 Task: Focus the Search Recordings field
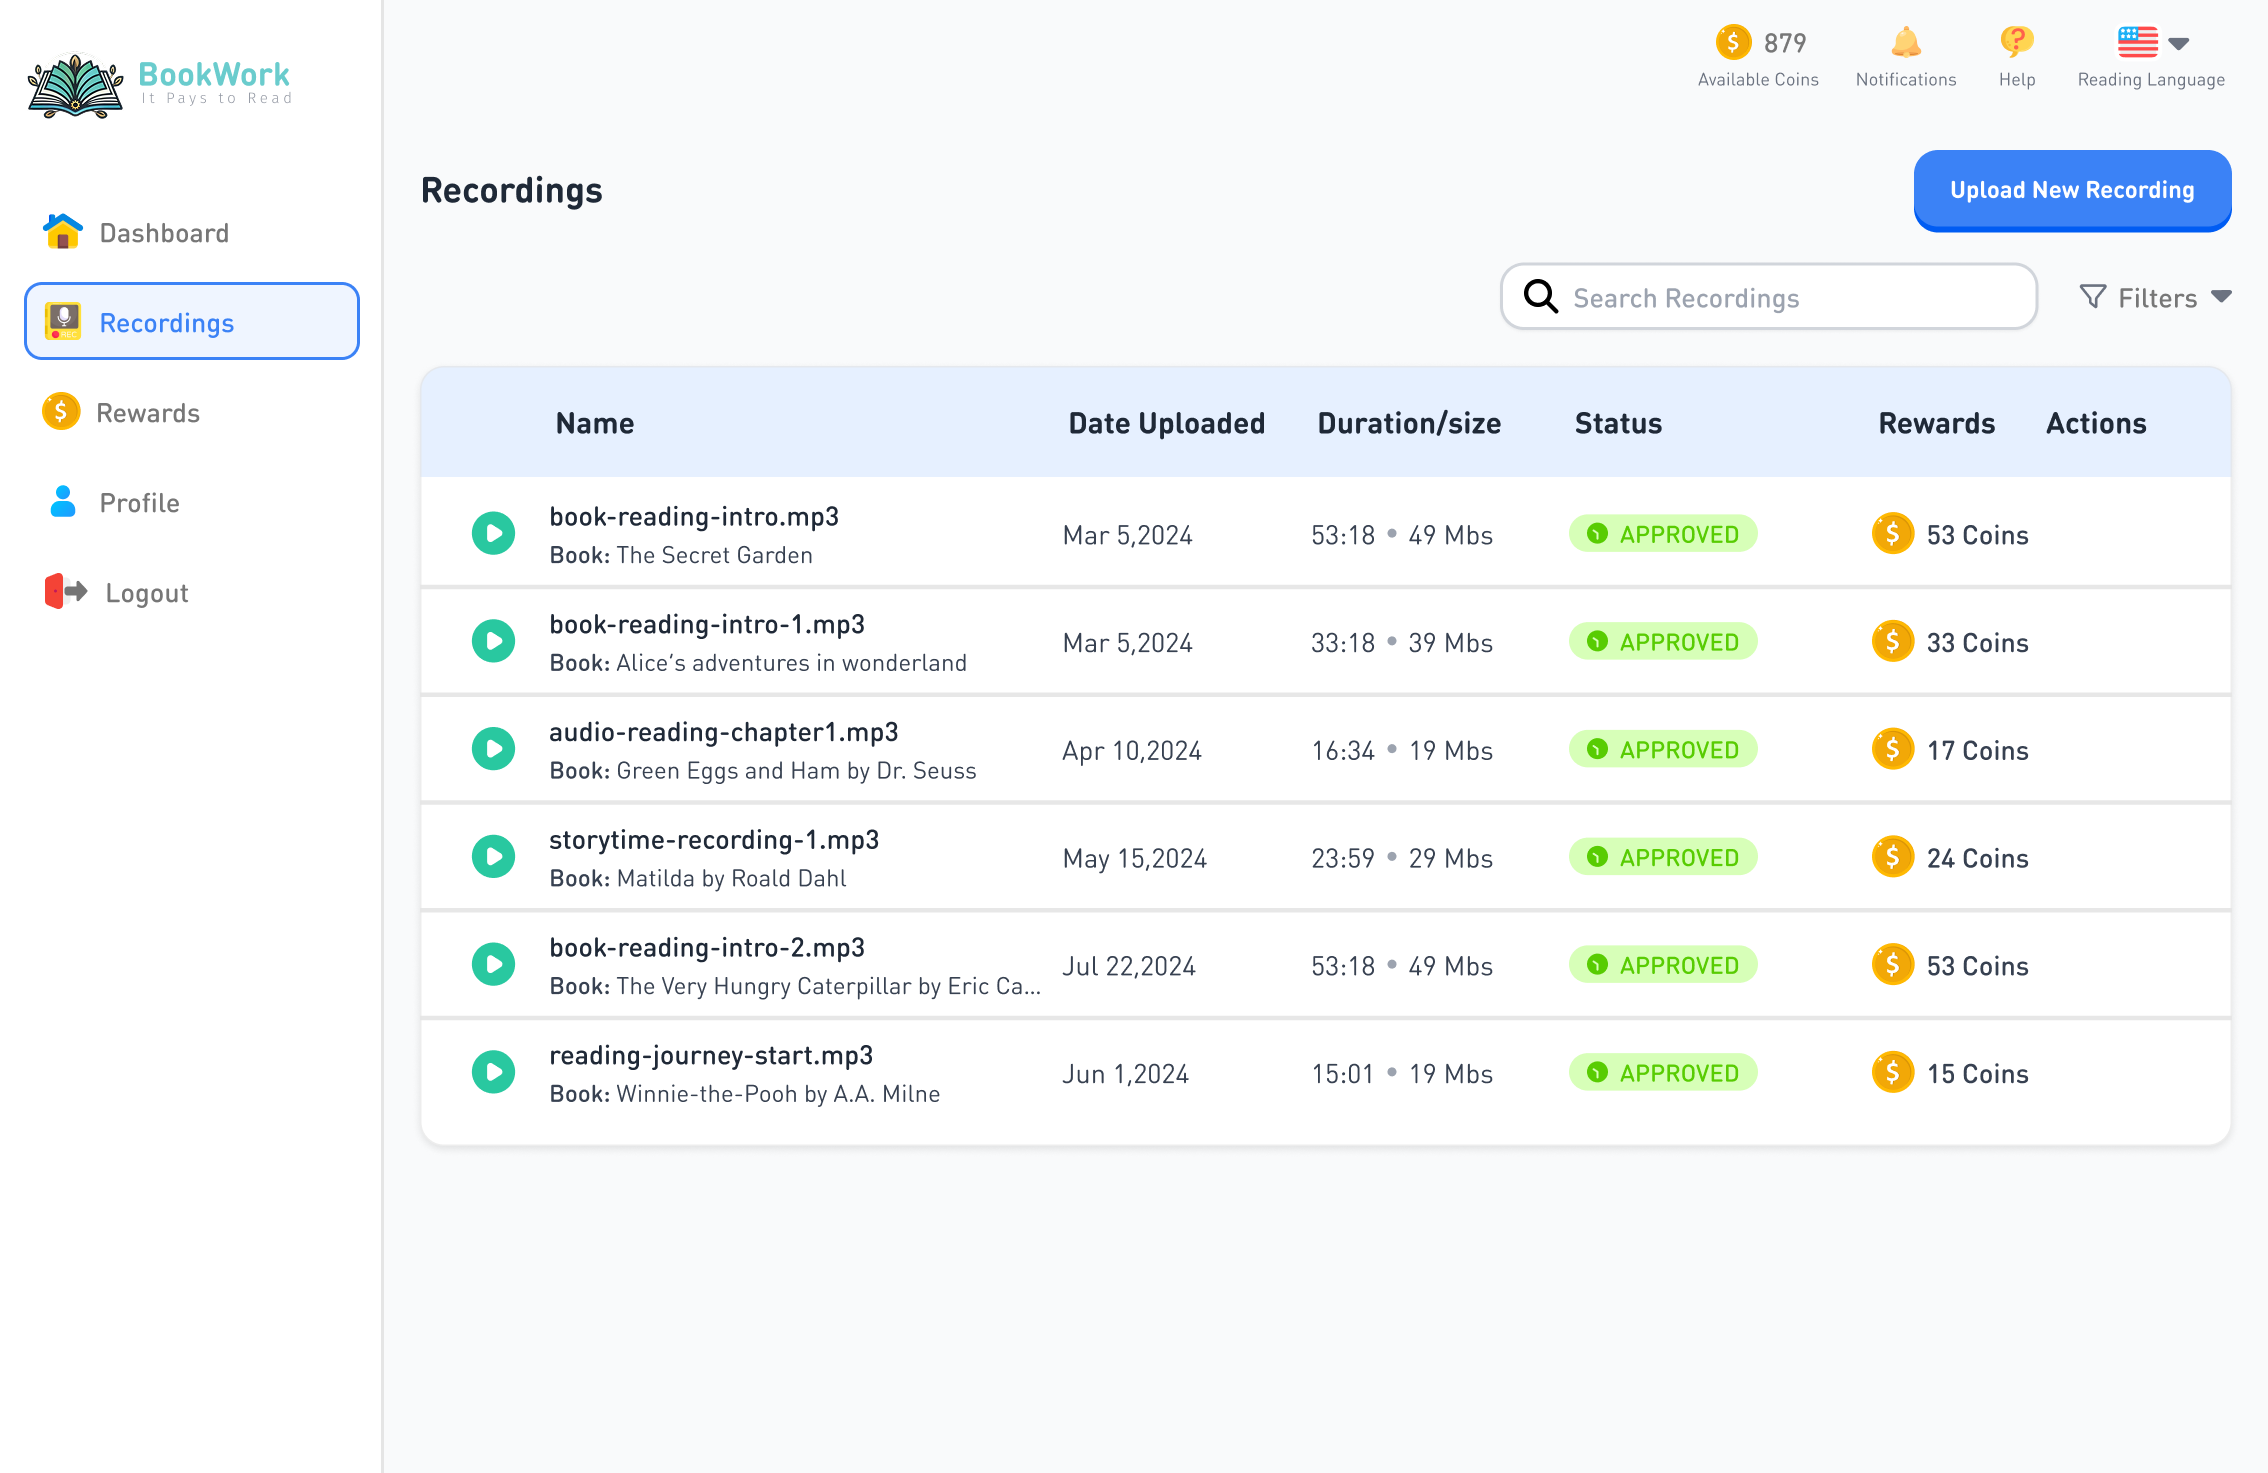1790,298
